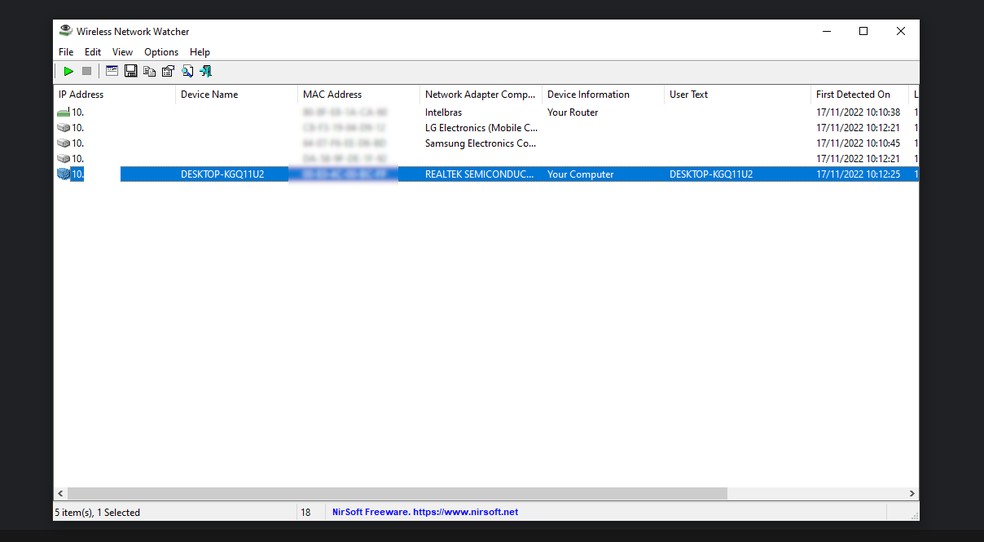Select the Intelbras router row
Screen dimensions: 984x542
point(443,113)
